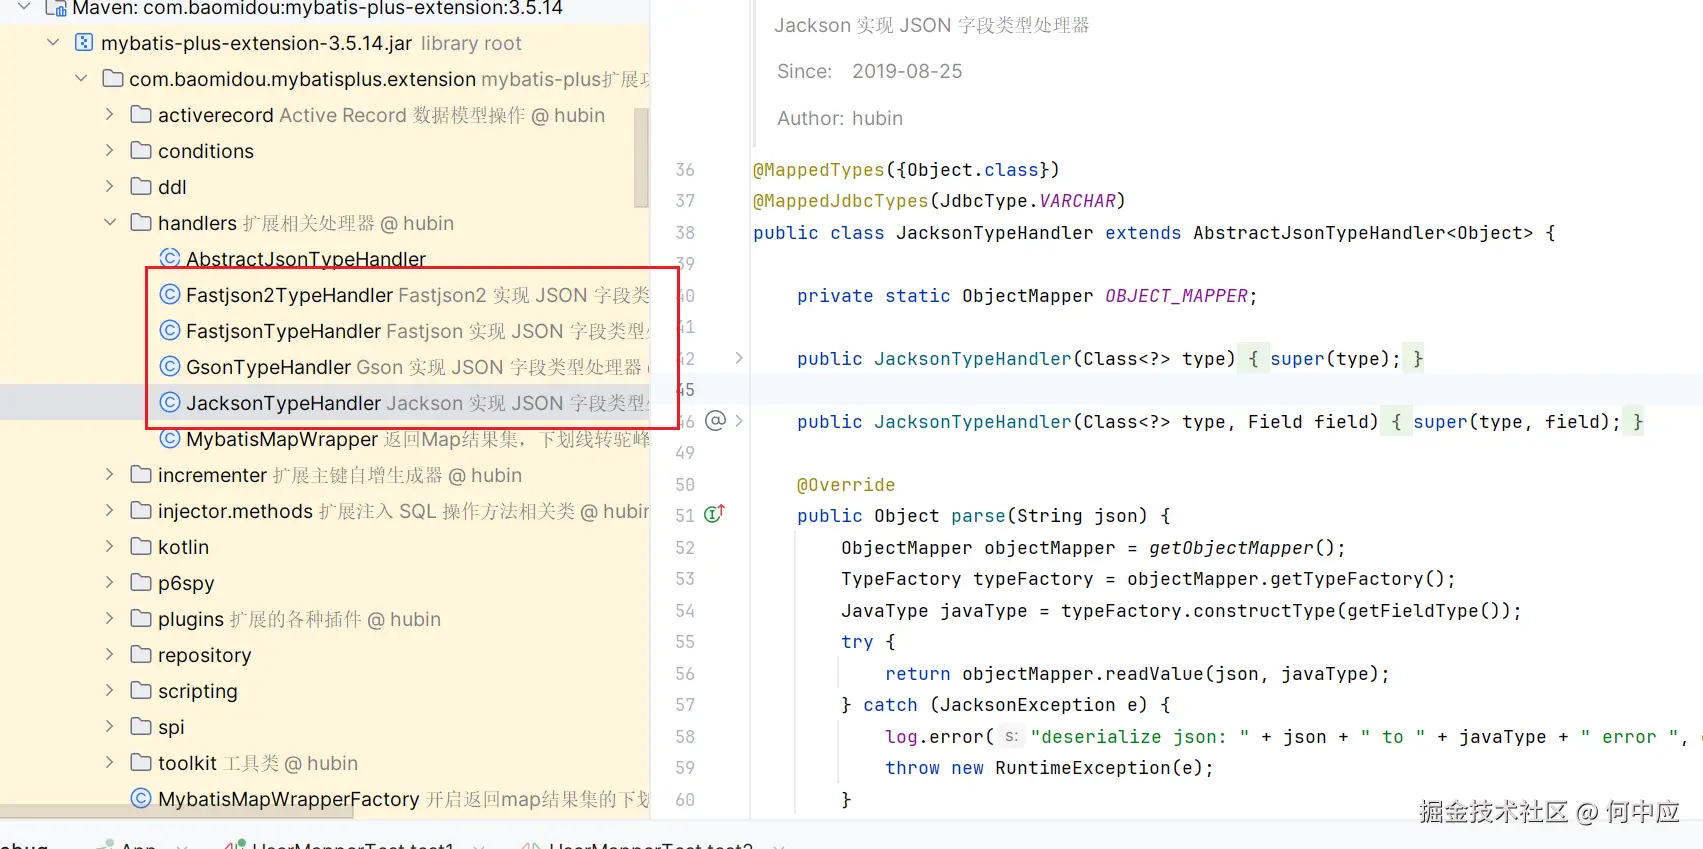Click RuntimeException on line 59

tap(1082, 768)
